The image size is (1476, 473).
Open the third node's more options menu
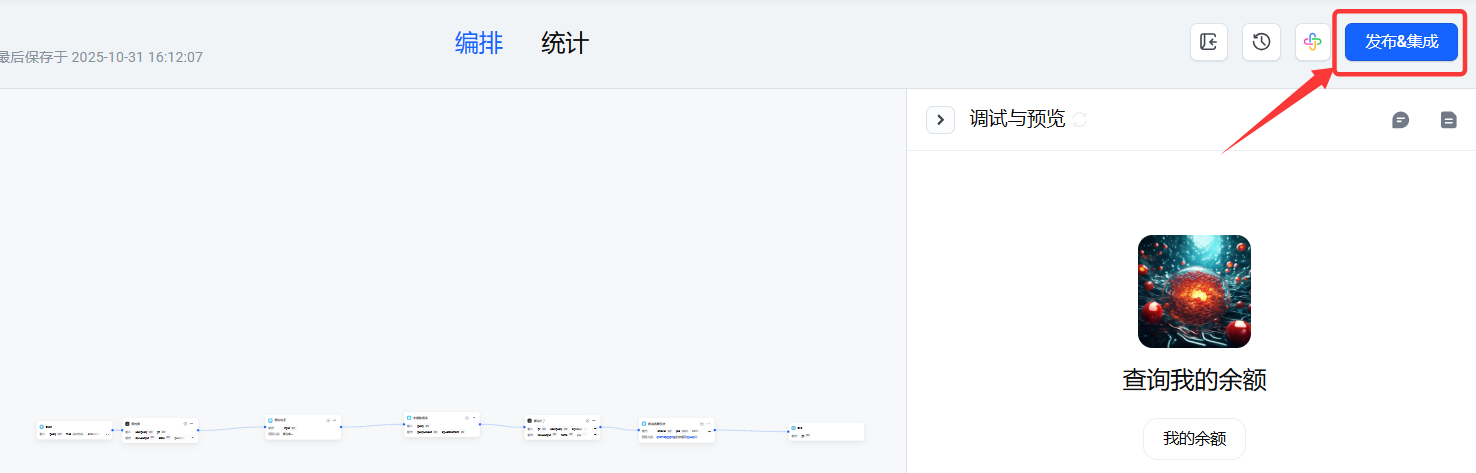pos(335,419)
